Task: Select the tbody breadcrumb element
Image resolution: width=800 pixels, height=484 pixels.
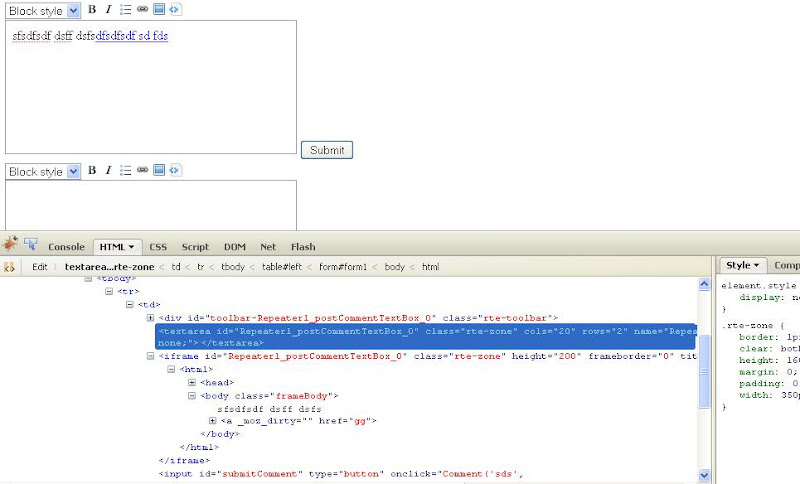Action: (233, 267)
